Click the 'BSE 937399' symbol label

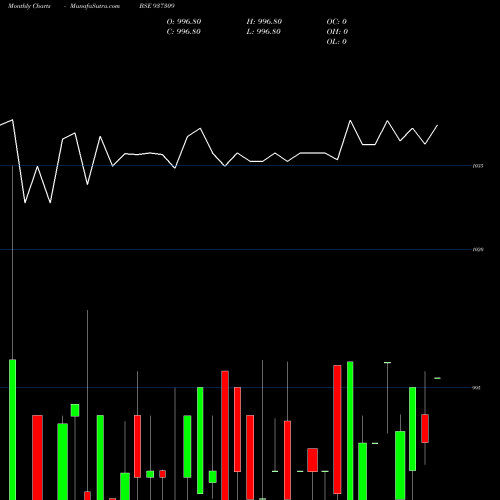coord(157,6)
